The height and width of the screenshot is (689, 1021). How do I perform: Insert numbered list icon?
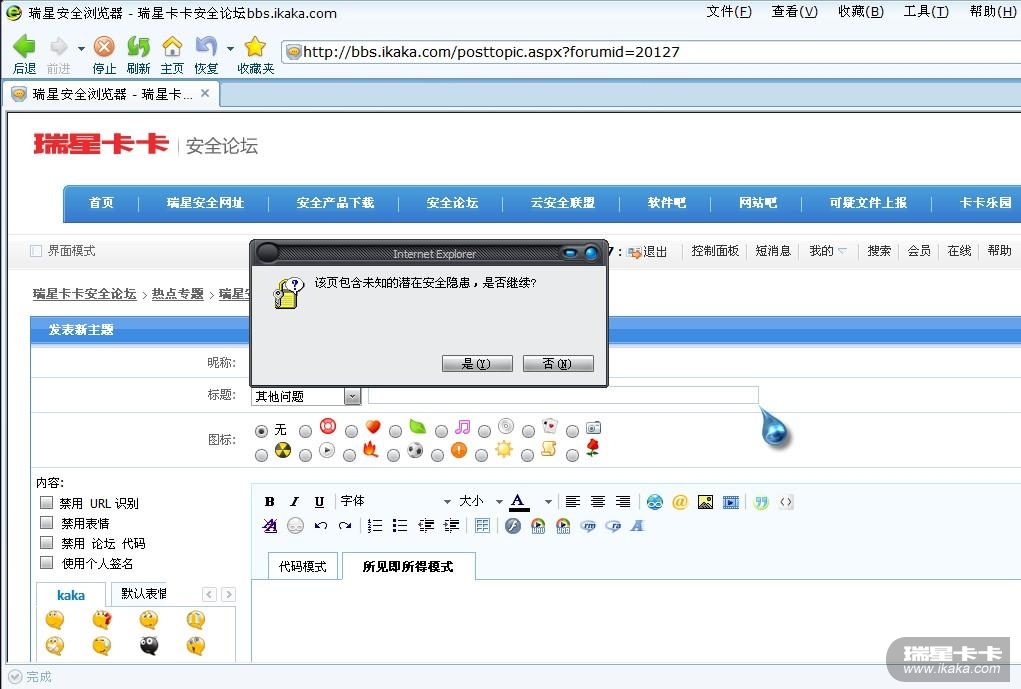tap(375, 526)
